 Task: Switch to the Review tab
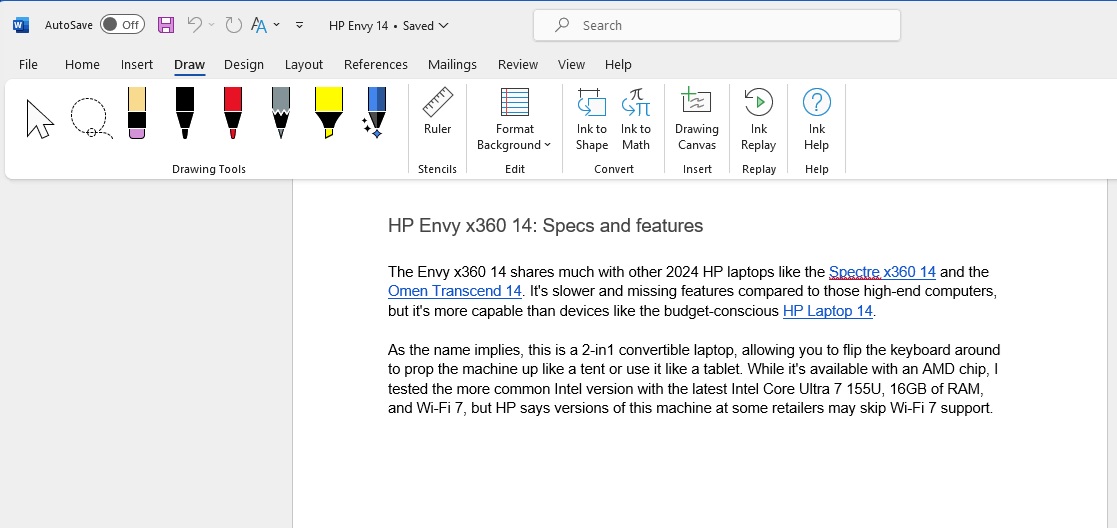(x=518, y=64)
